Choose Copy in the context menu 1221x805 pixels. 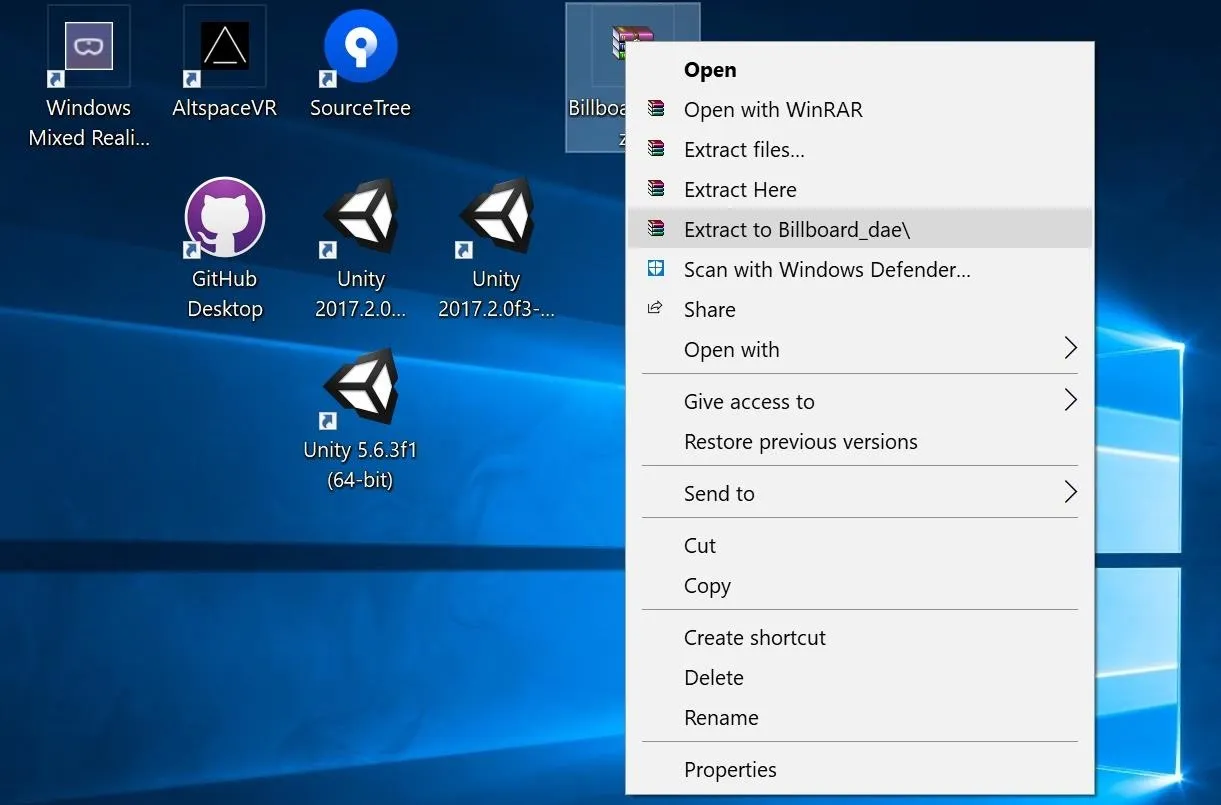(860, 586)
